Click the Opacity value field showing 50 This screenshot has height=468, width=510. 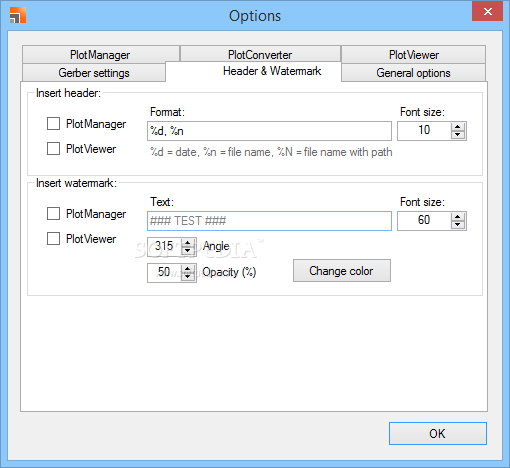(164, 273)
